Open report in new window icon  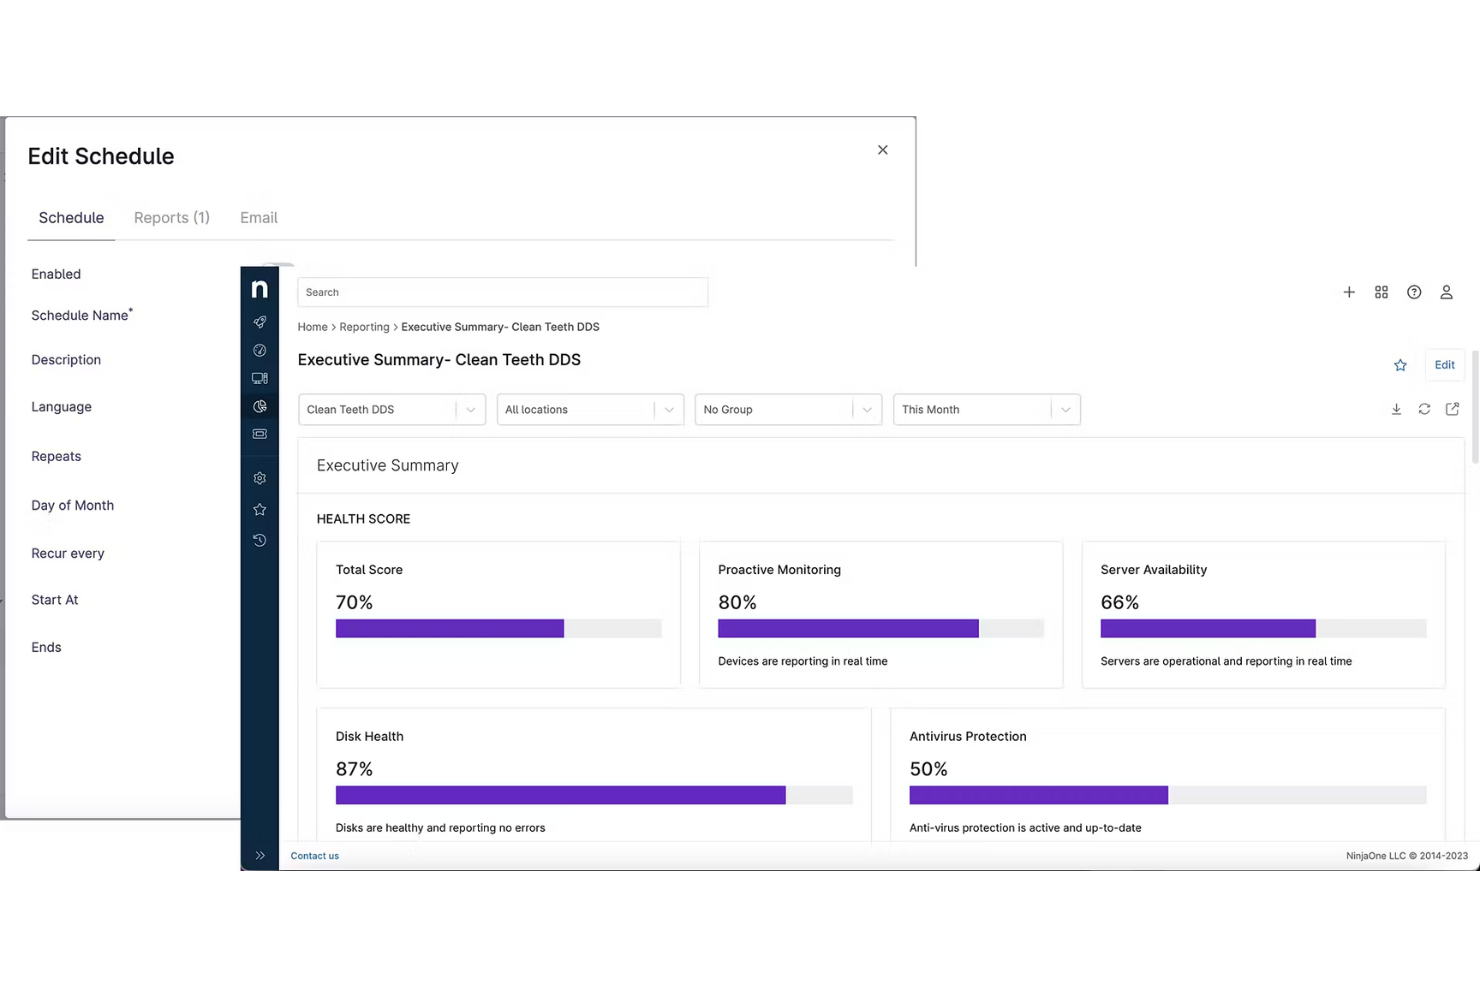coord(1452,409)
